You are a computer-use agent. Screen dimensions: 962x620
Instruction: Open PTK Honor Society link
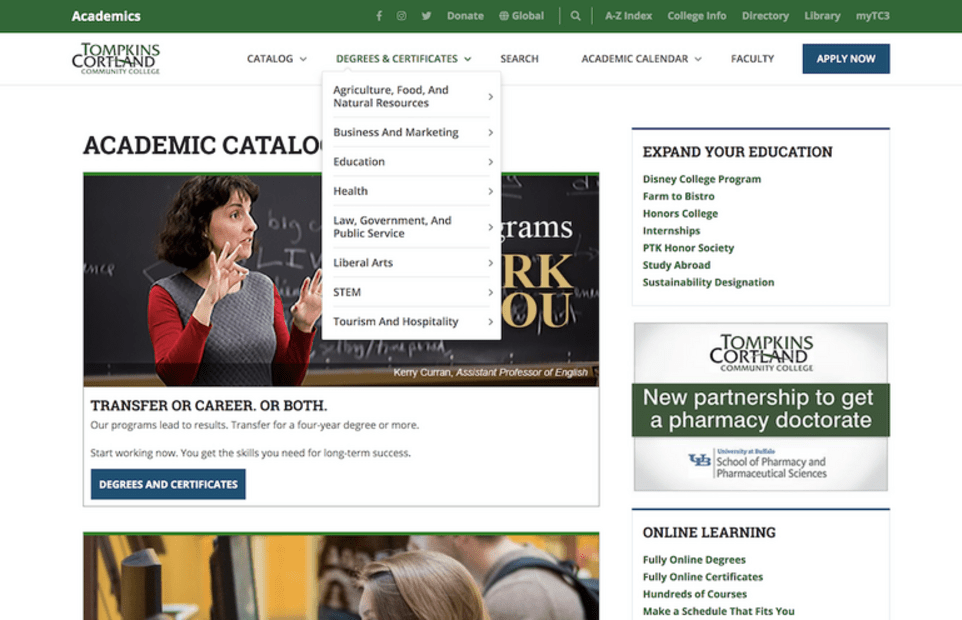click(x=688, y=248)
